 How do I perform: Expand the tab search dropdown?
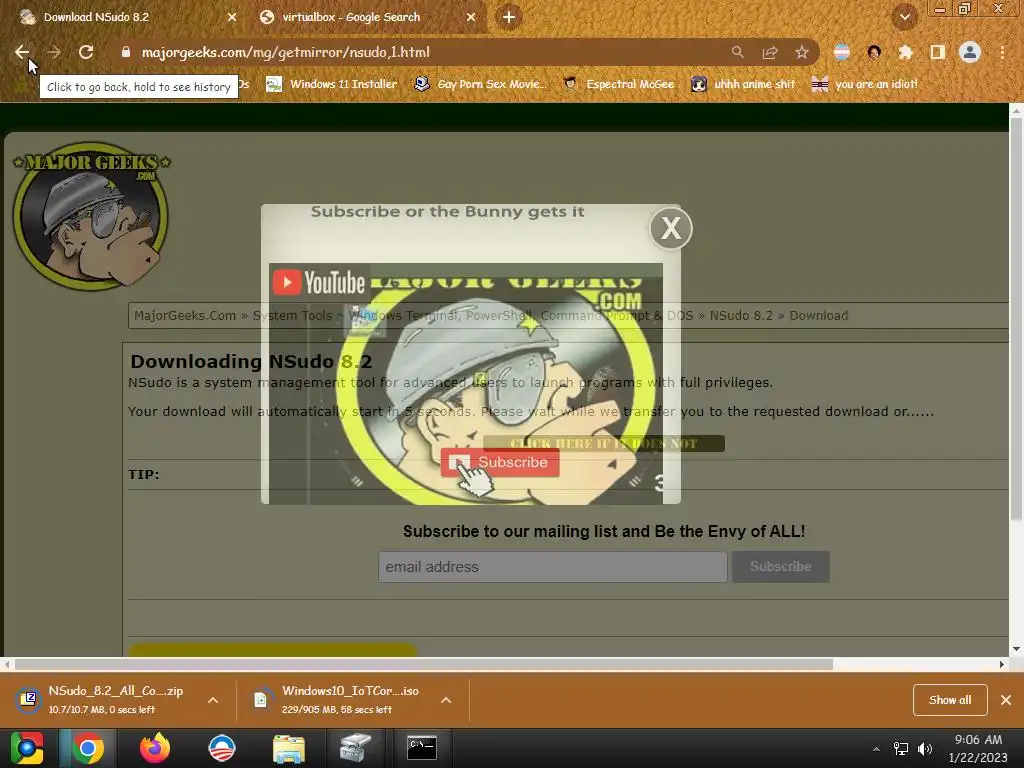click(x=904, y=17)
